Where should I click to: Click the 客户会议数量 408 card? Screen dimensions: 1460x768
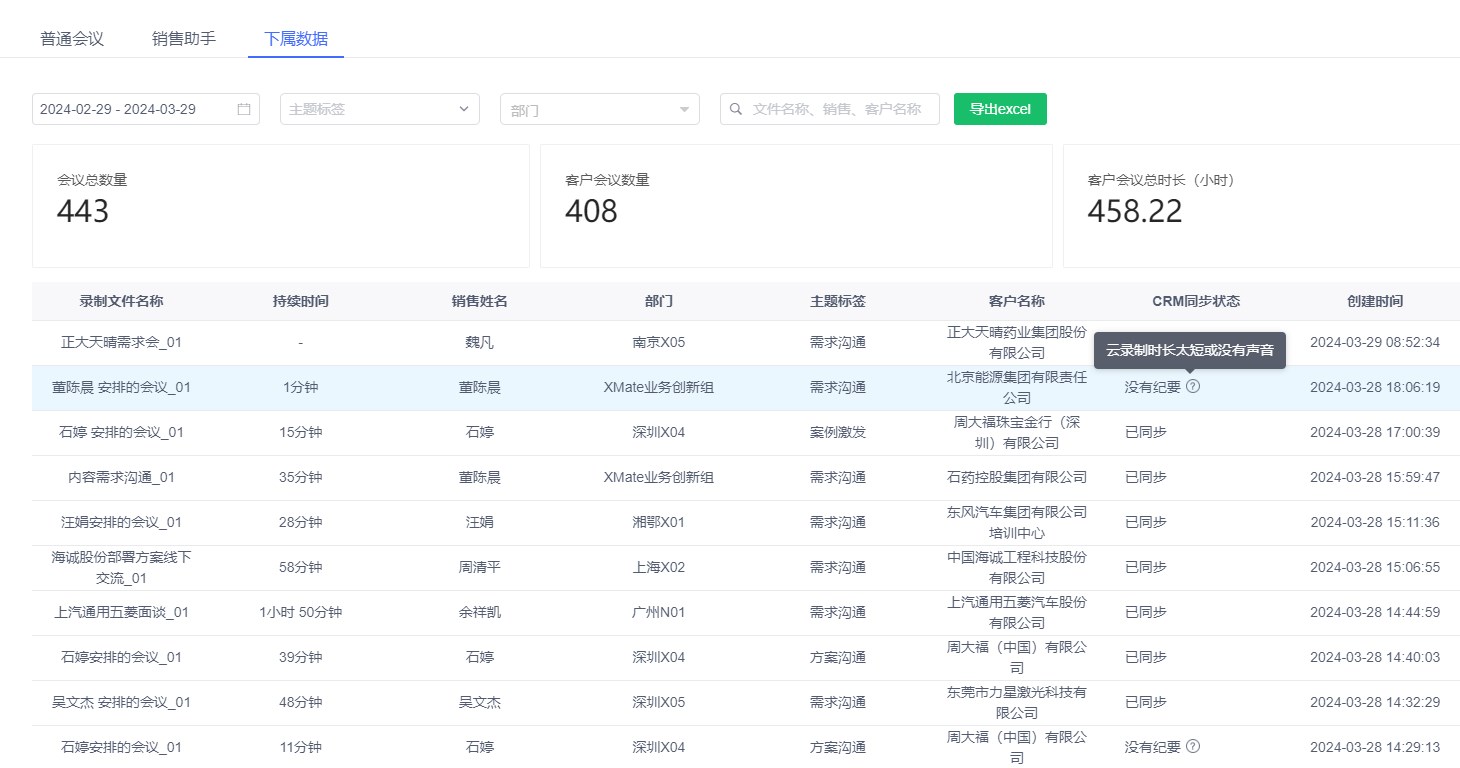coord(796,206)
